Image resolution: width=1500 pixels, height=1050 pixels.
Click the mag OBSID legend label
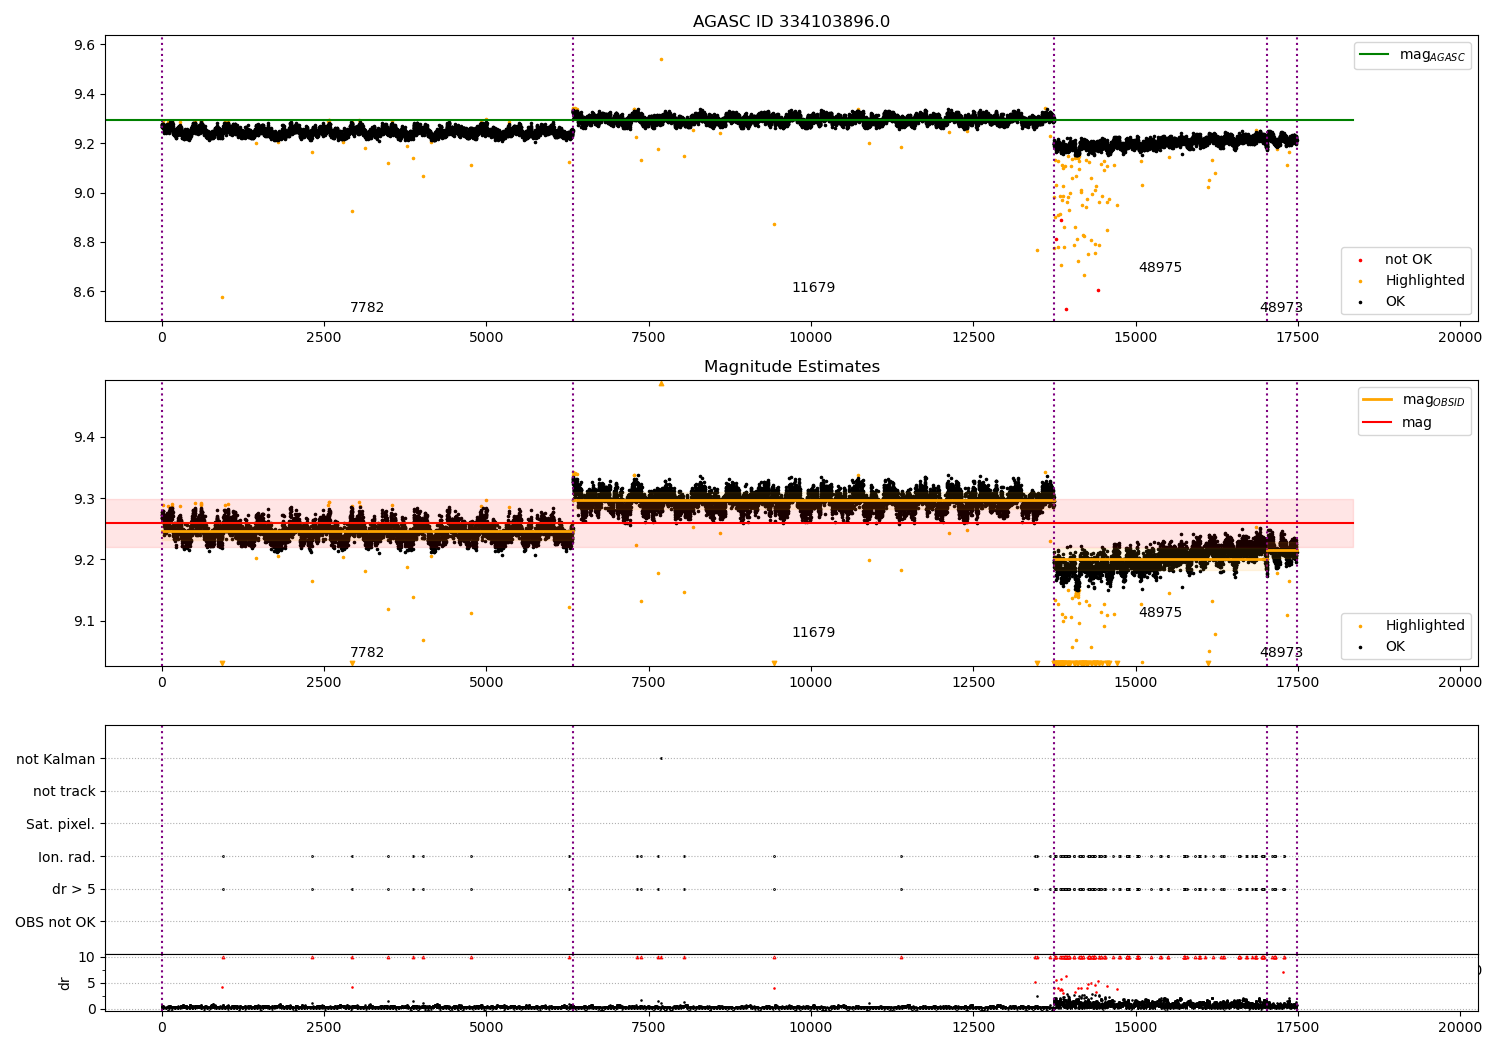coord(1433,400)
